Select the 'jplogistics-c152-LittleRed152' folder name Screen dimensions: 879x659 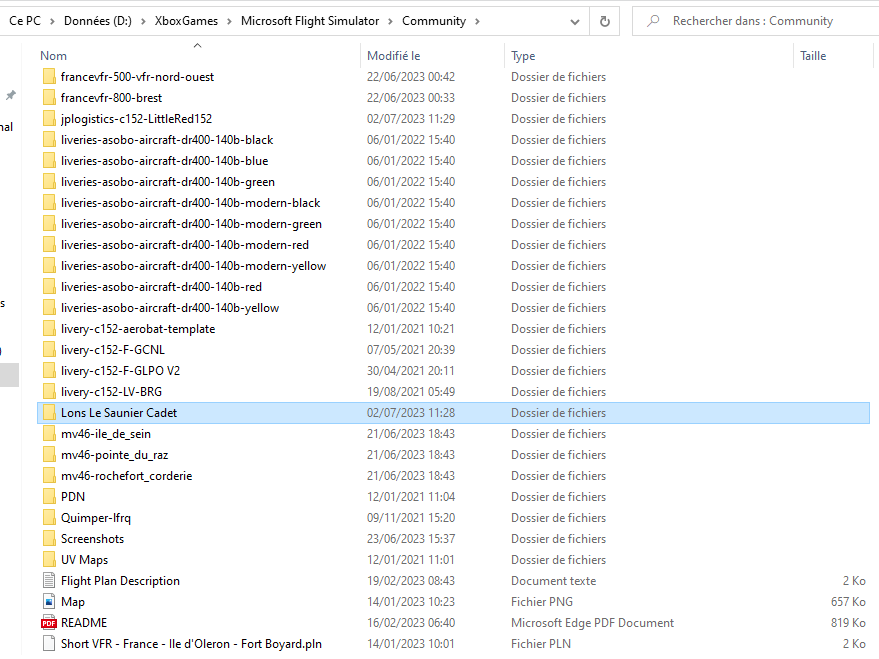[136, 119]
